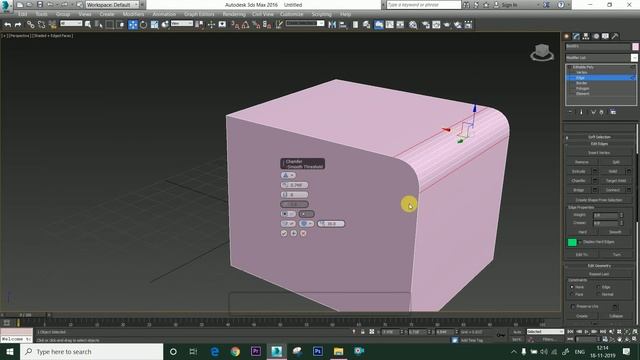
Task: Click the main toolbar Redo arrow
Action: [18, 24]
